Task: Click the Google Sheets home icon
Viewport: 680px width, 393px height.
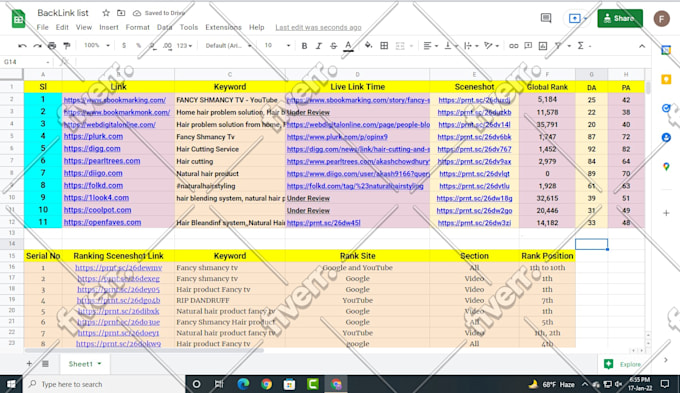Action: pyautogui.click(x=18, y=19)
